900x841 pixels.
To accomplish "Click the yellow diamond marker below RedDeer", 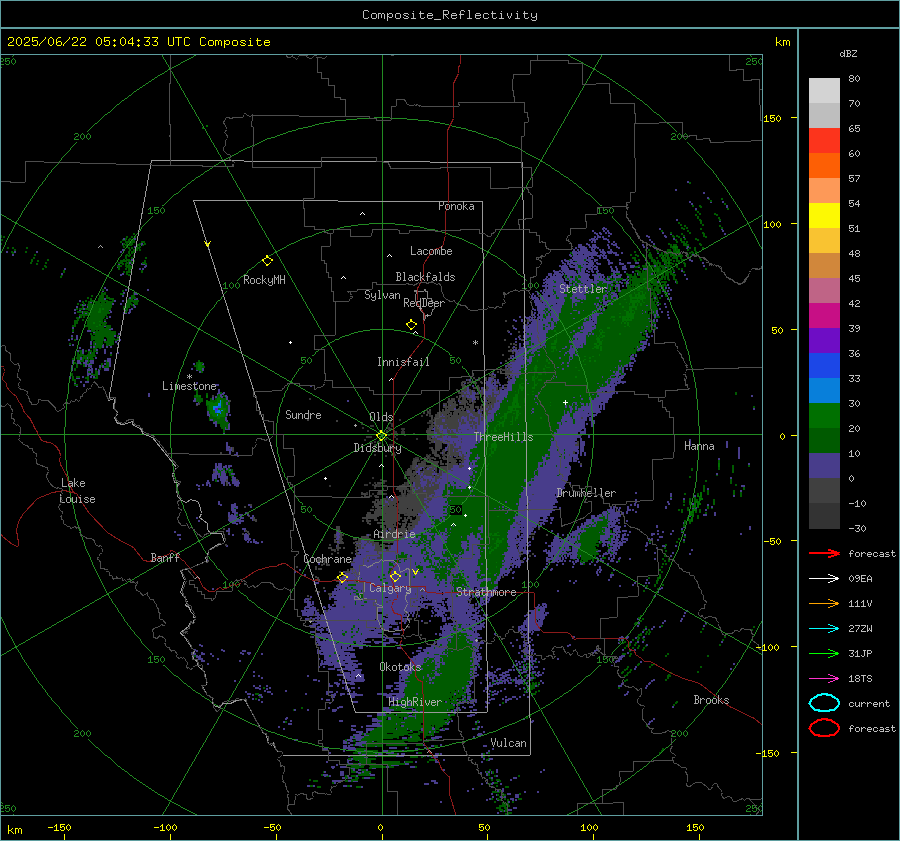I will pos(411,325).
